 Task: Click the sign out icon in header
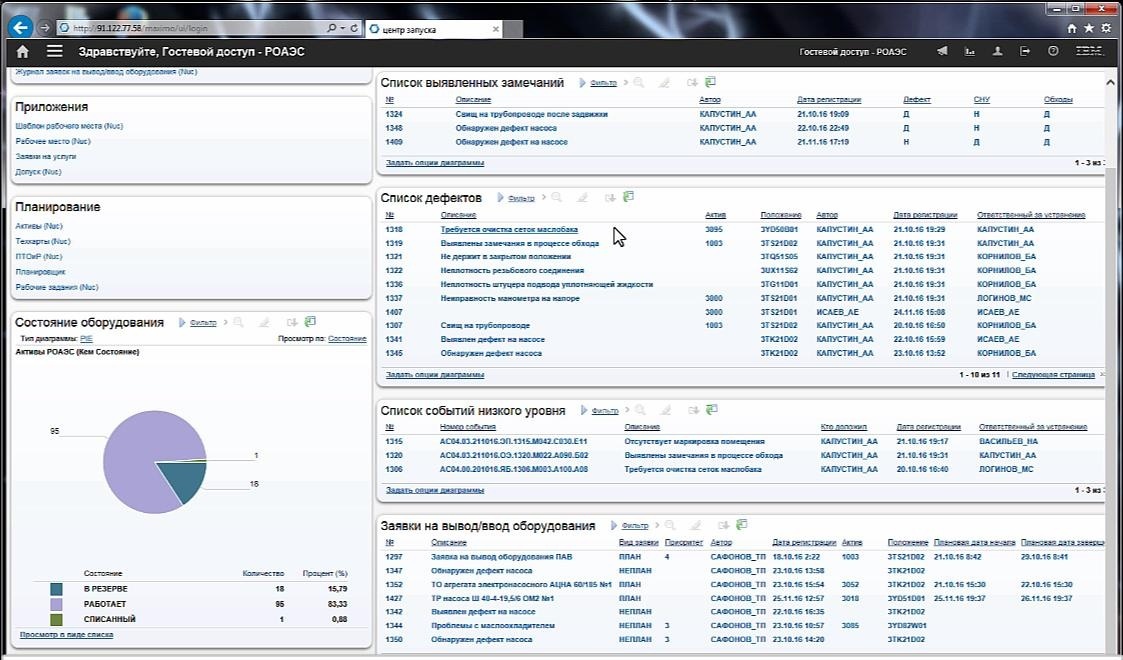[1025, 52]
